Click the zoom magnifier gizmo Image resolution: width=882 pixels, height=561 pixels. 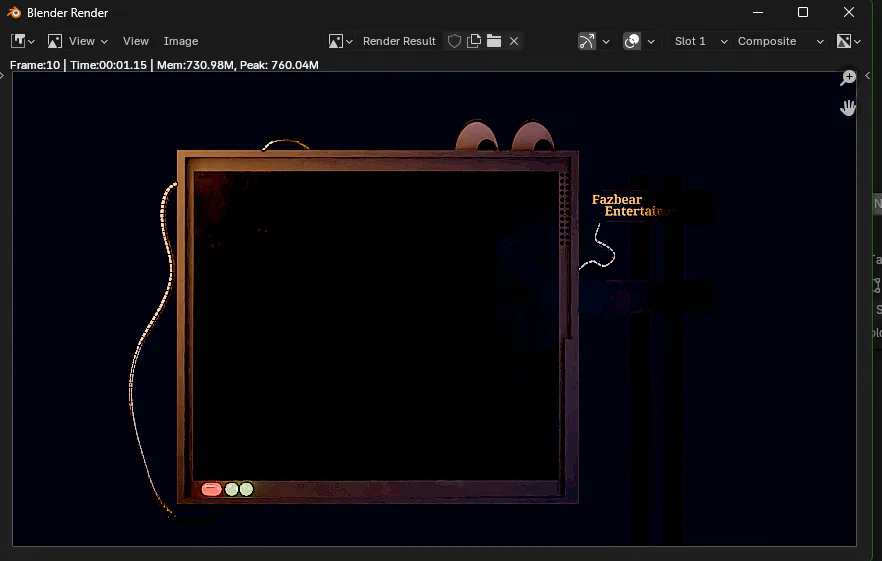point(848,78)
